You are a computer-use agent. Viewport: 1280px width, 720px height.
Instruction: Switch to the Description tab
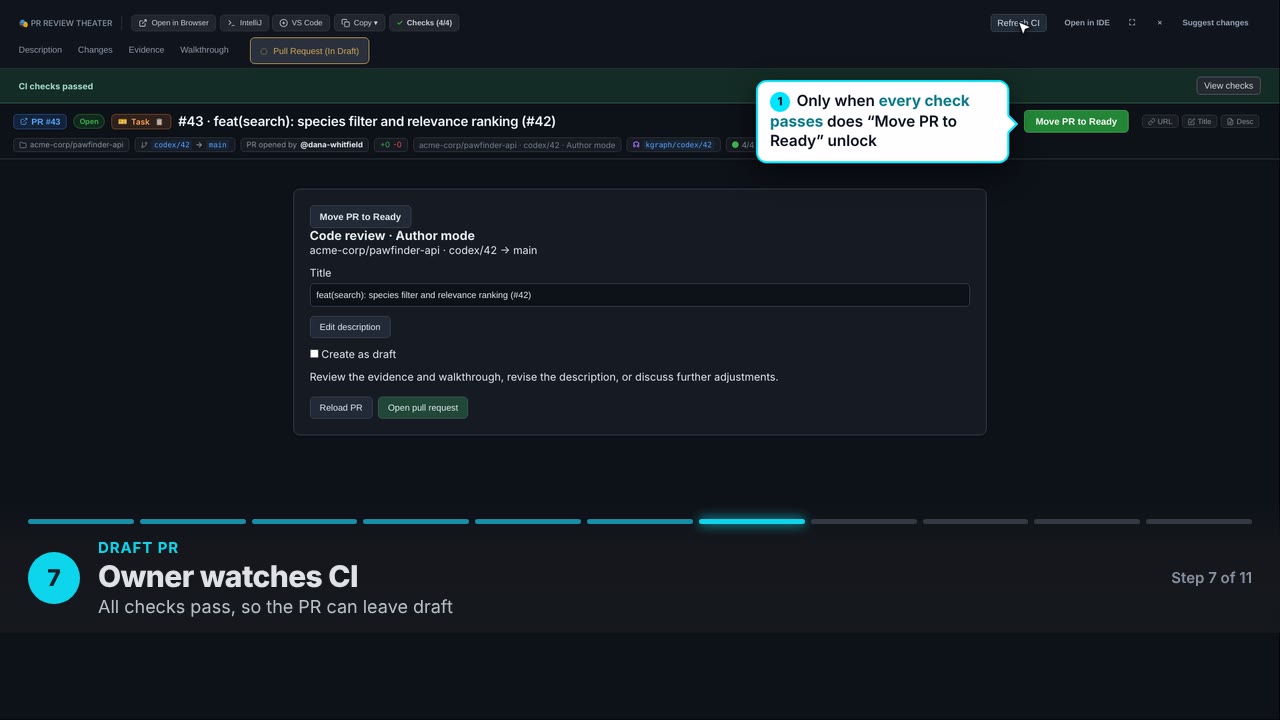(x=40, y=50)
